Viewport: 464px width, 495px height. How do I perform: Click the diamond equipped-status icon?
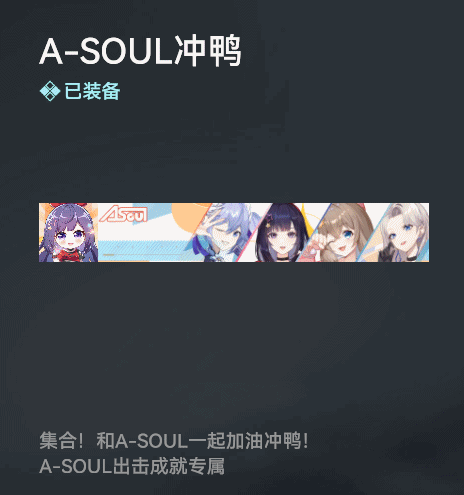[50, 91]
